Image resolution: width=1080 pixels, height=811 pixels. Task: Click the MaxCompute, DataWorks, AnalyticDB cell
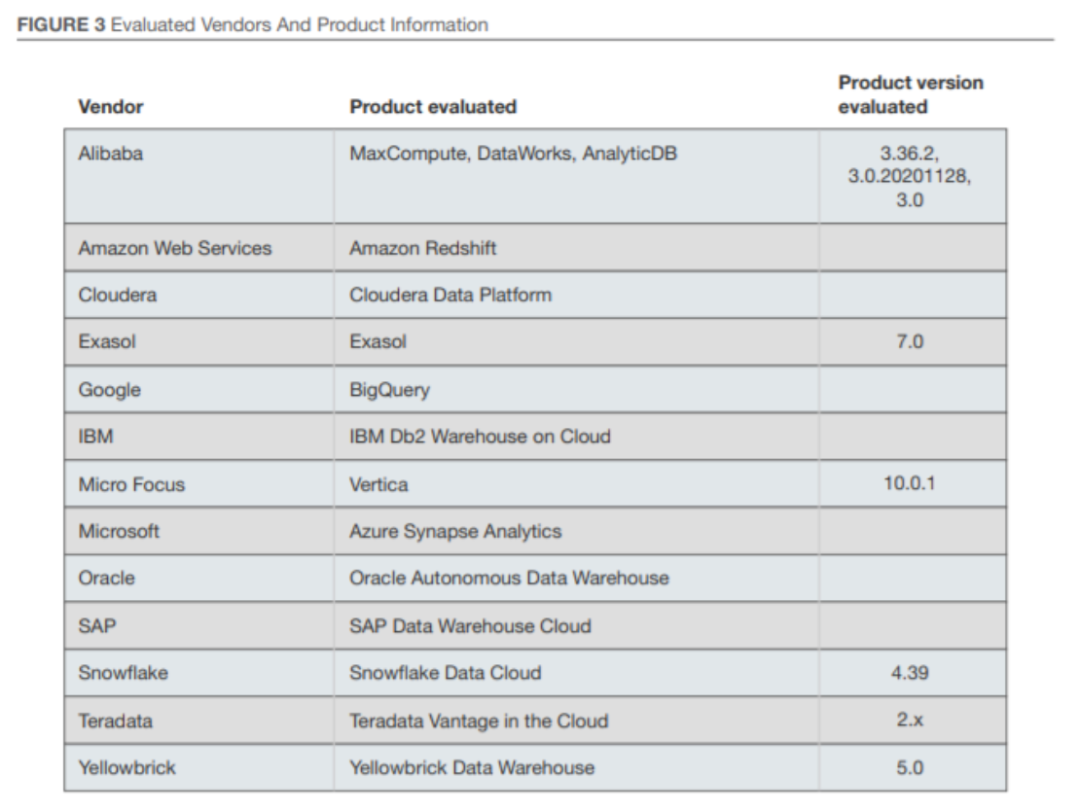tap(513, 154)
